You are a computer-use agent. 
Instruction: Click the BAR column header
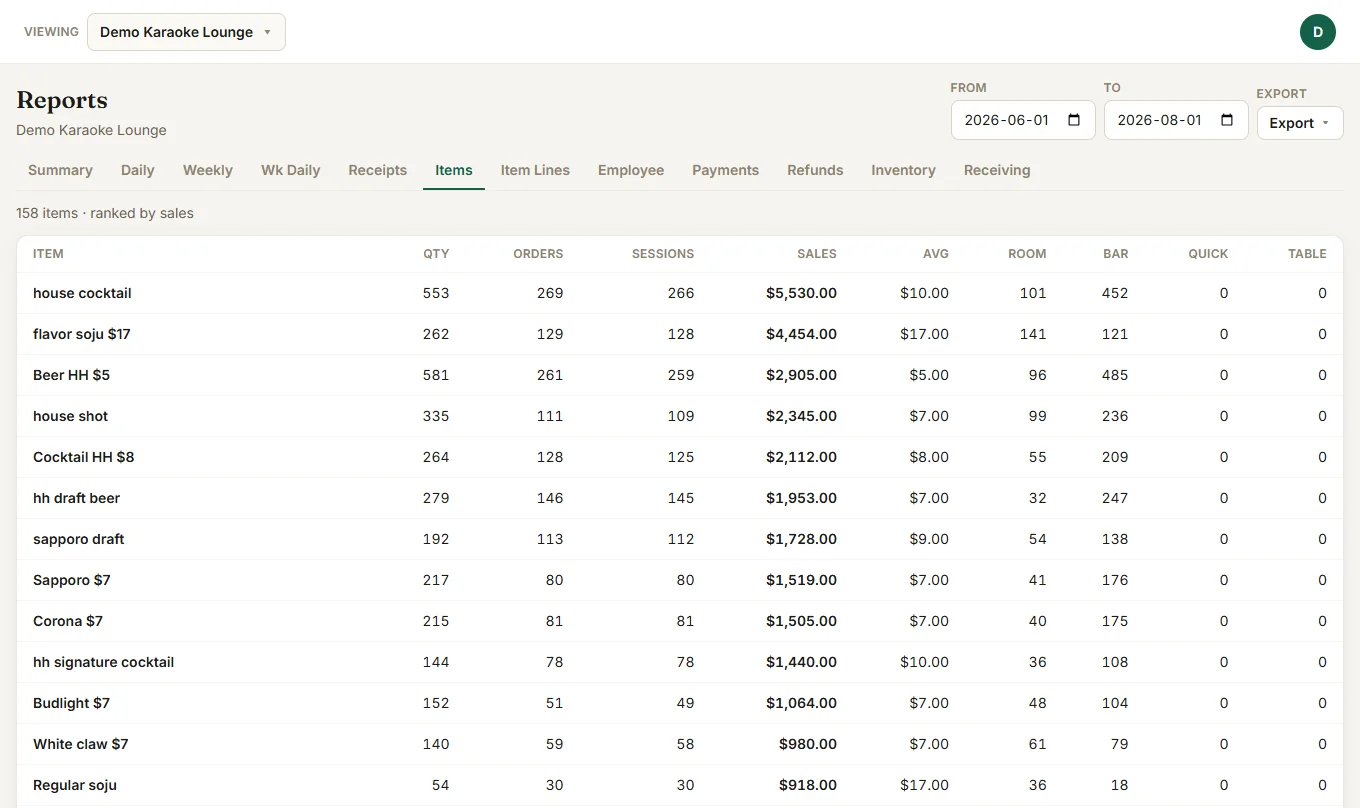coord(1116,254)
